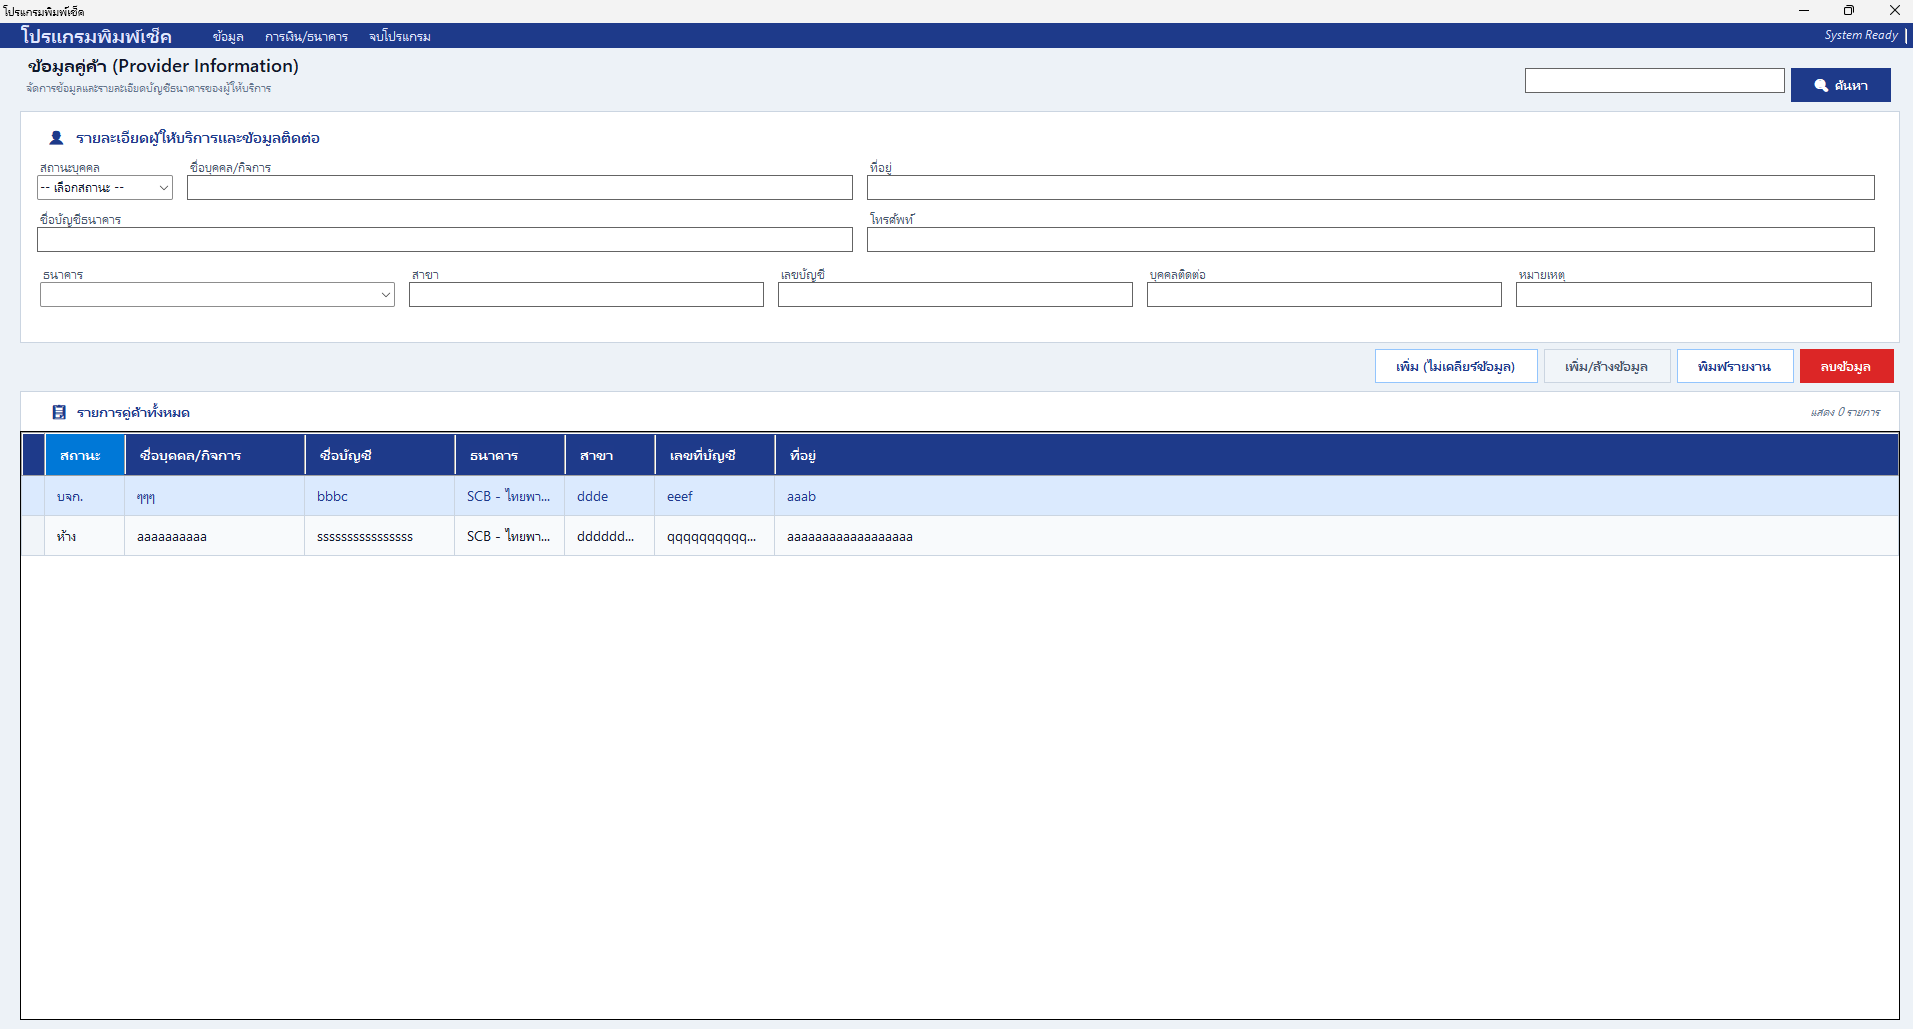Viewport: 1913px width, 1029px height.
Task: Open the สถานะบุคคล status dropdown
Action: [105, 188]
